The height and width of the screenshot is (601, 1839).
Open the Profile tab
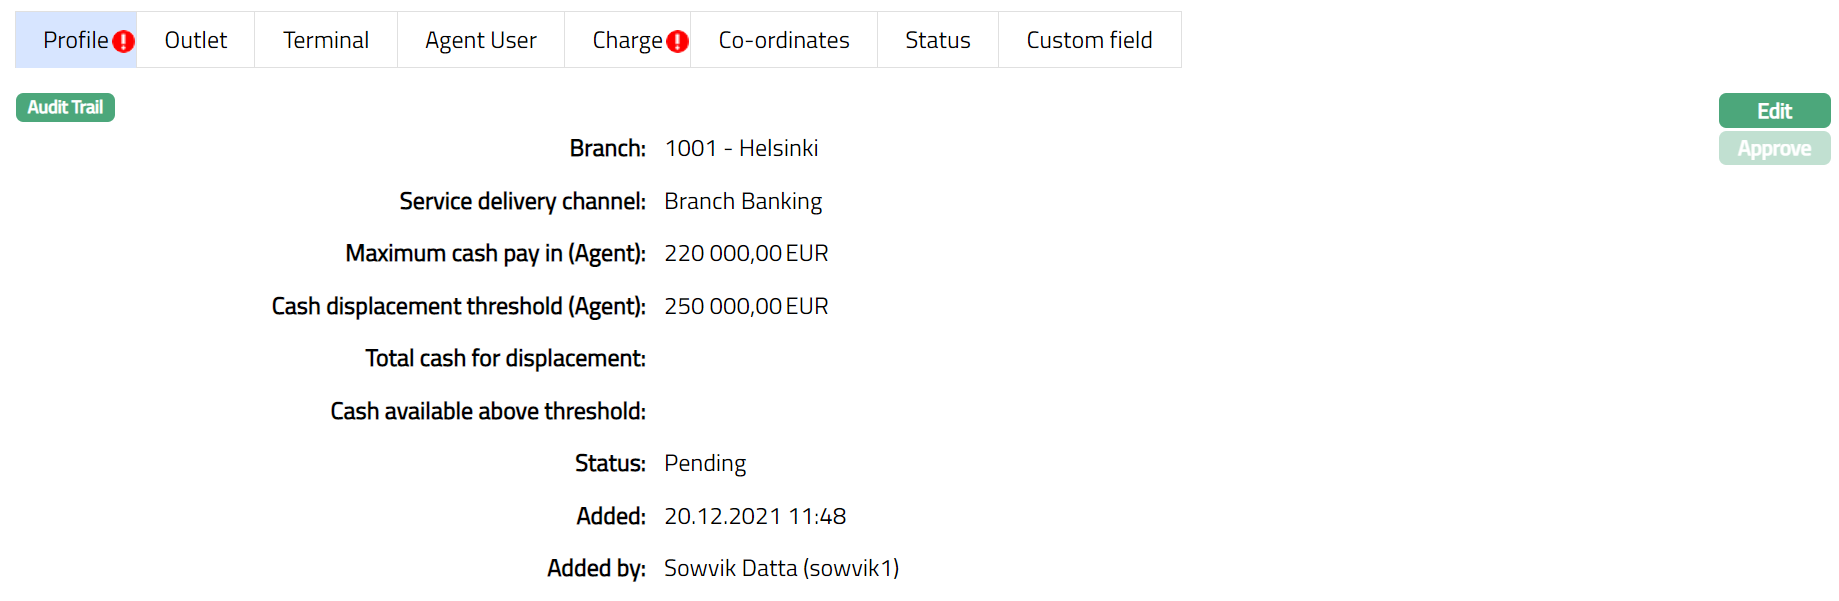point(75,40)
